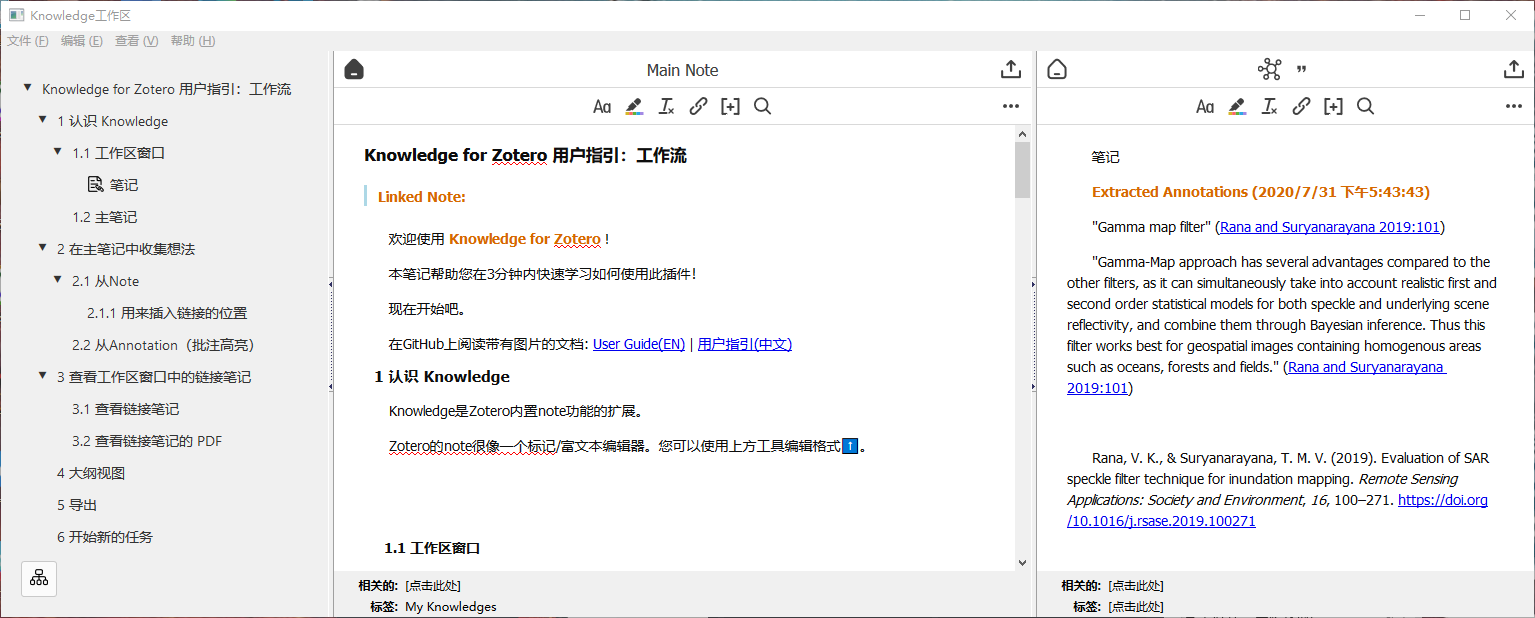
Task: Open the three-dots more menu in main note
Action: [x=1011, y=106]
